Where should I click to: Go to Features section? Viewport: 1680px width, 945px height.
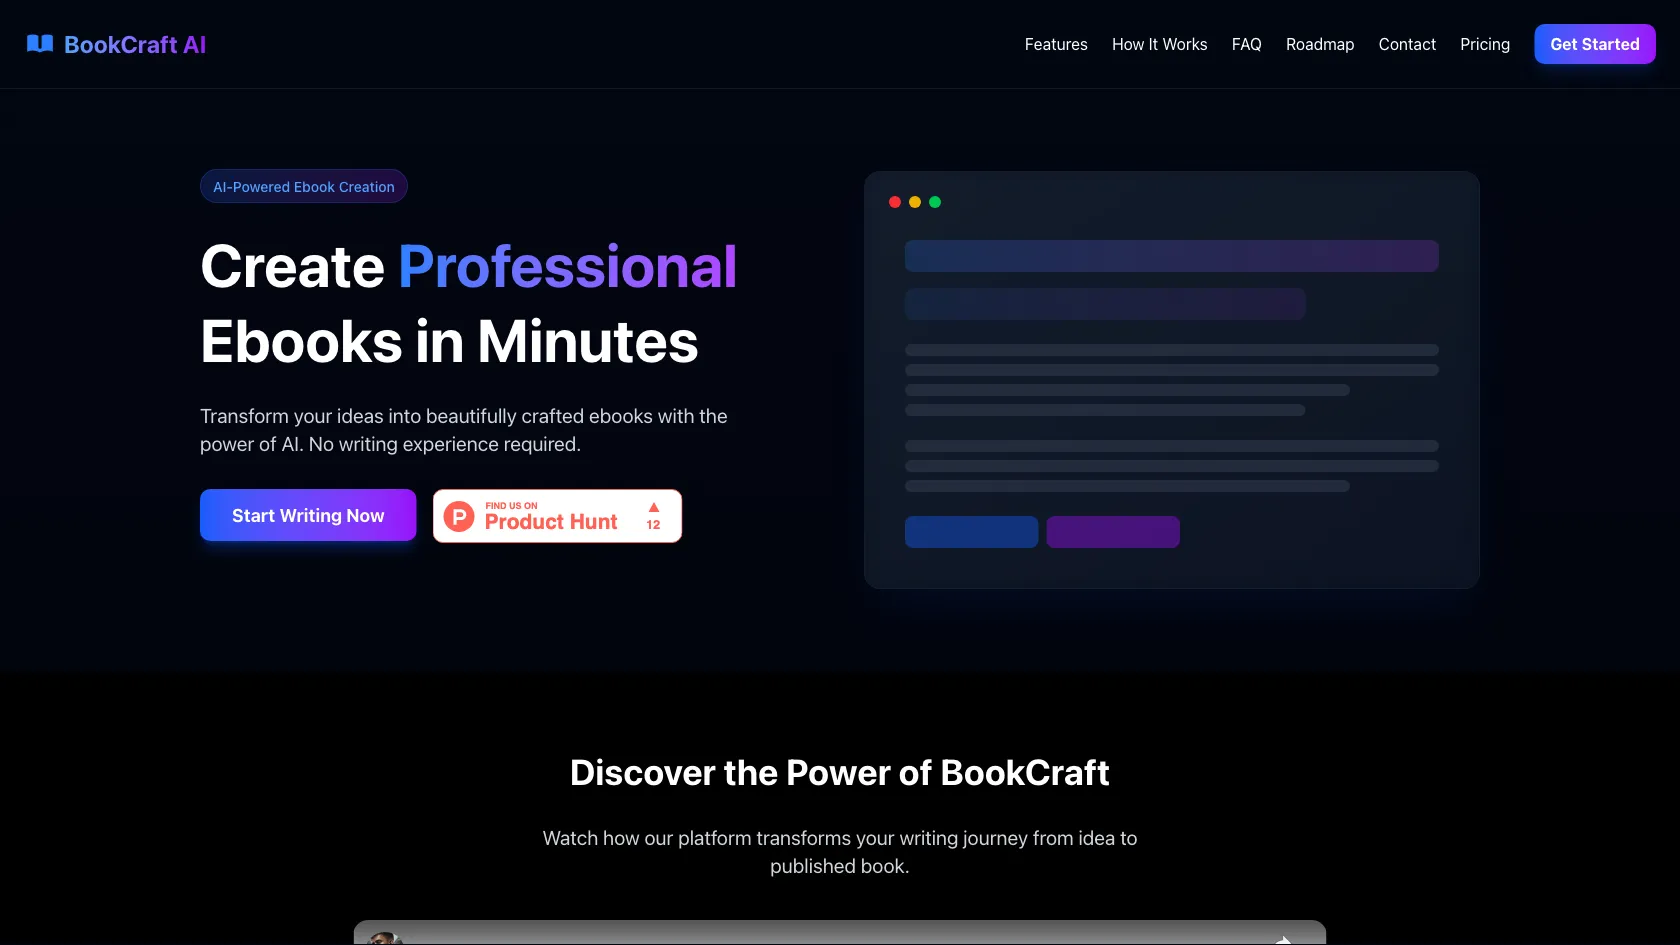(1056, 44)
